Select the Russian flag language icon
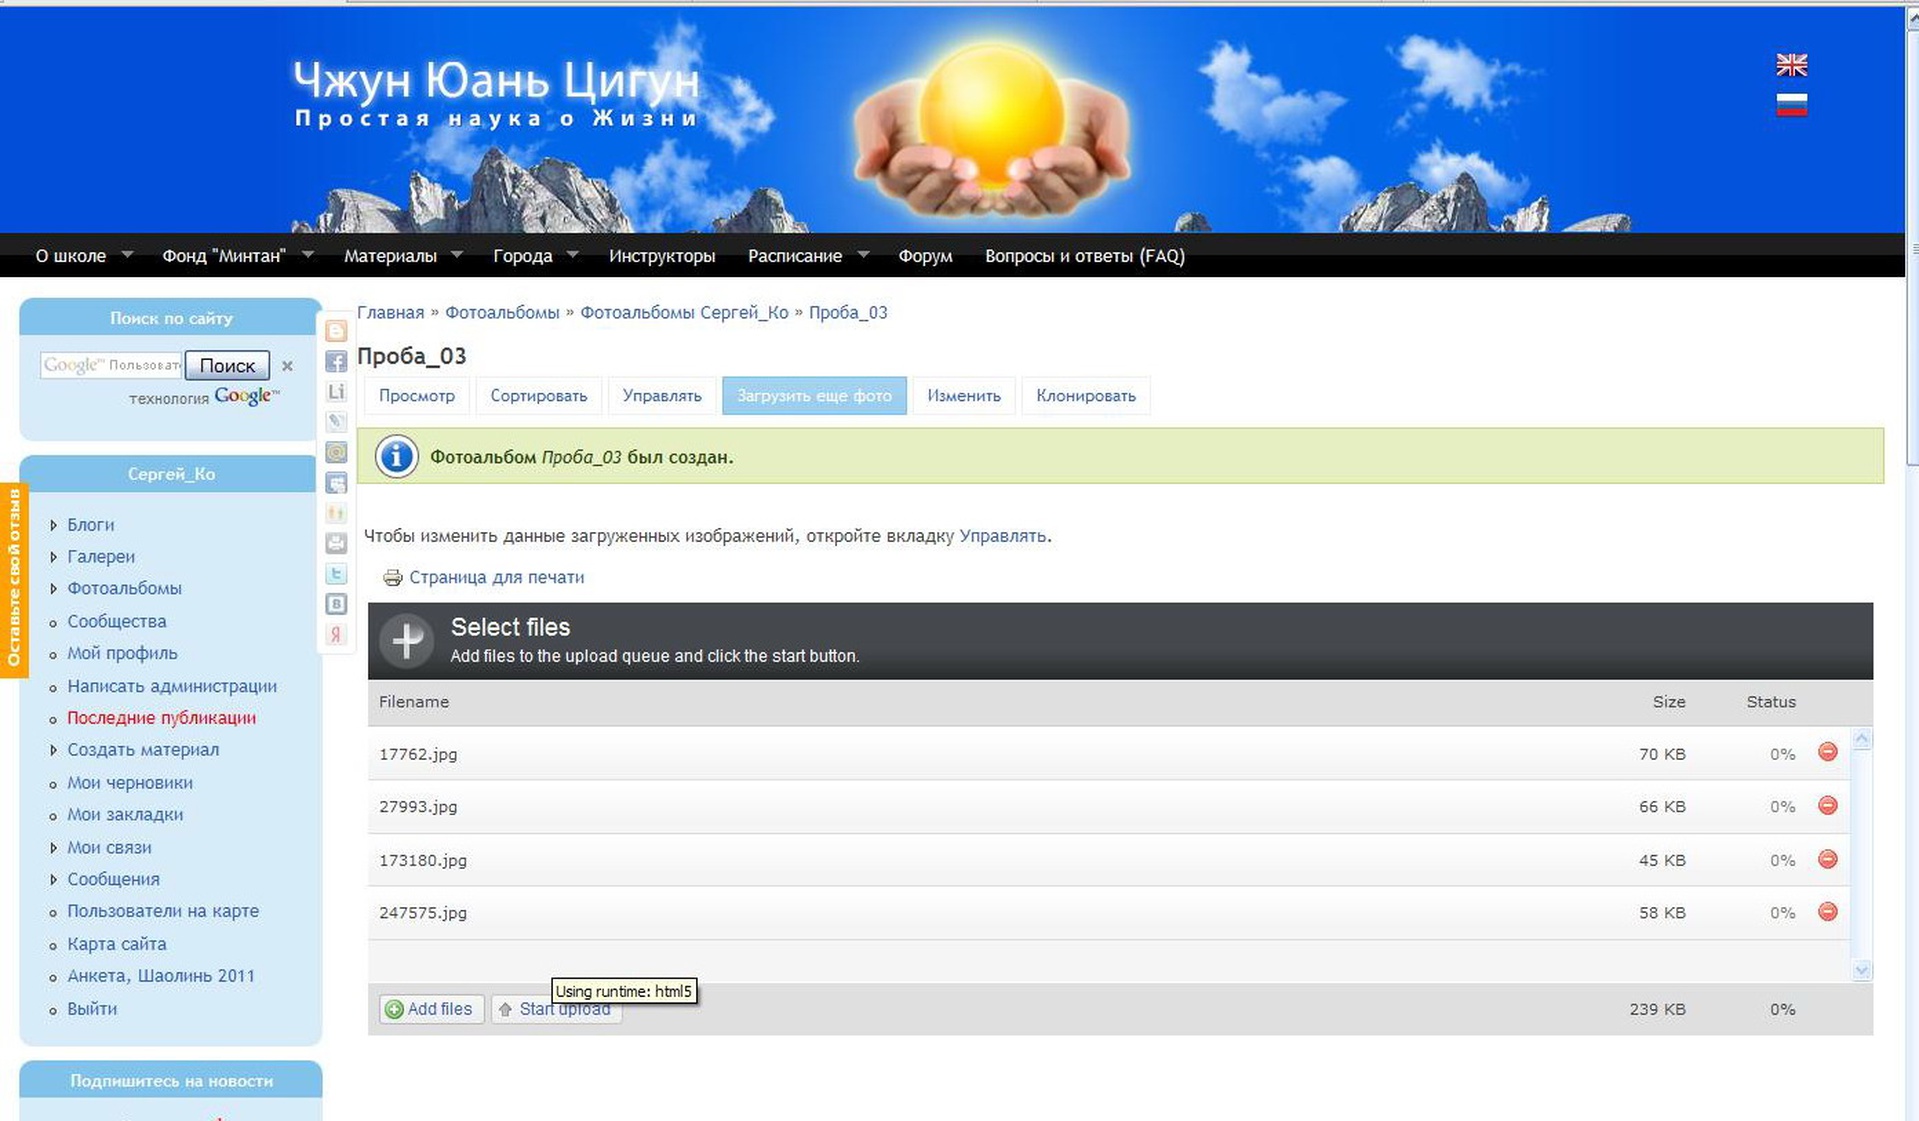 point(1791,105)
